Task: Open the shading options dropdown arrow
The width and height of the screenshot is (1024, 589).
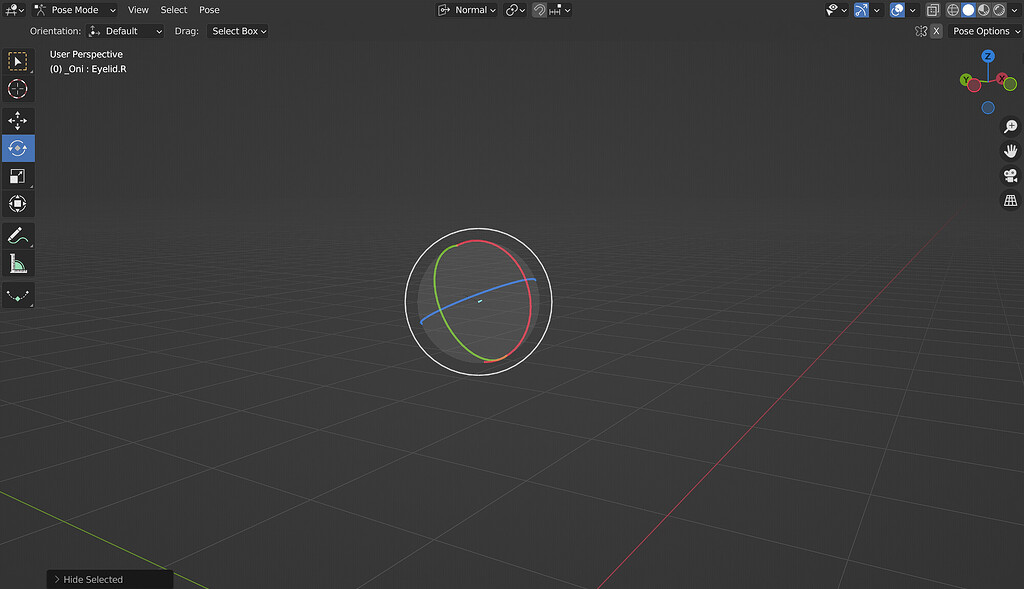Action: coord(1014,10)
